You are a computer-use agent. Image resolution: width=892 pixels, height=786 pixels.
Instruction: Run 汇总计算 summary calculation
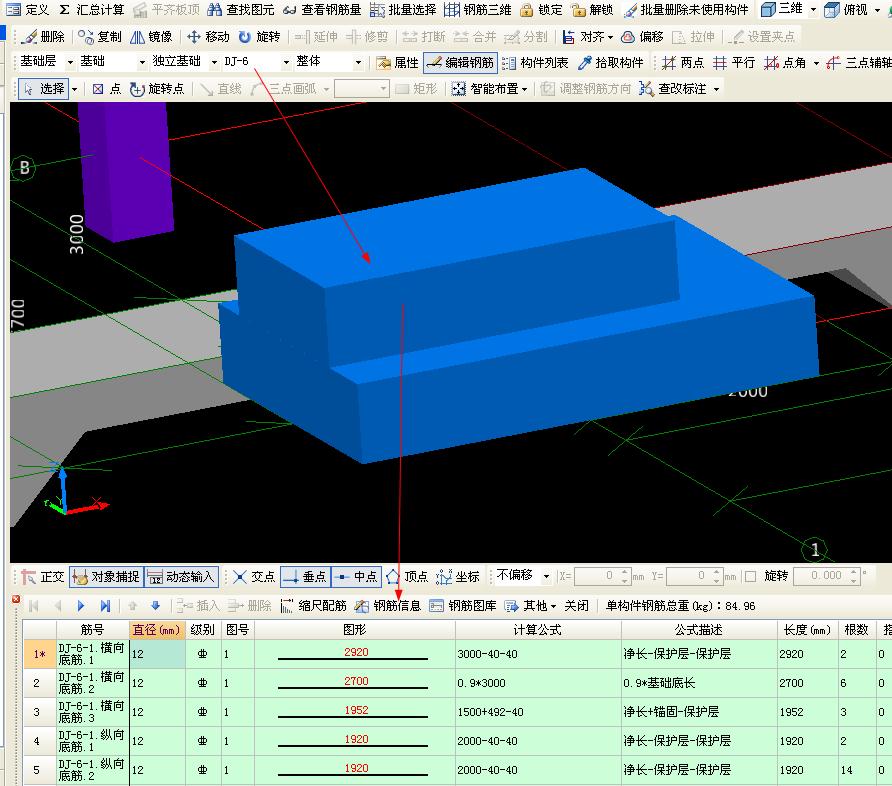[x=92, y=10]
